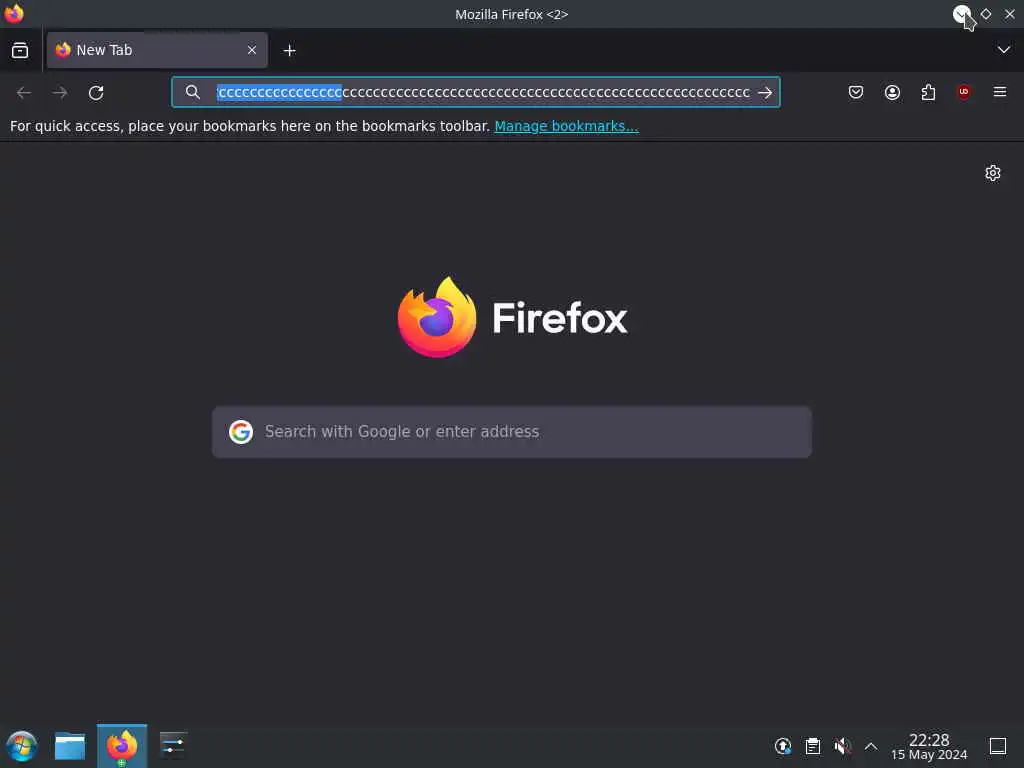Image resolution: width=1024 pixels, height=768 pixels.
Task: Close the Firefox window
Action: point(1010,14)
